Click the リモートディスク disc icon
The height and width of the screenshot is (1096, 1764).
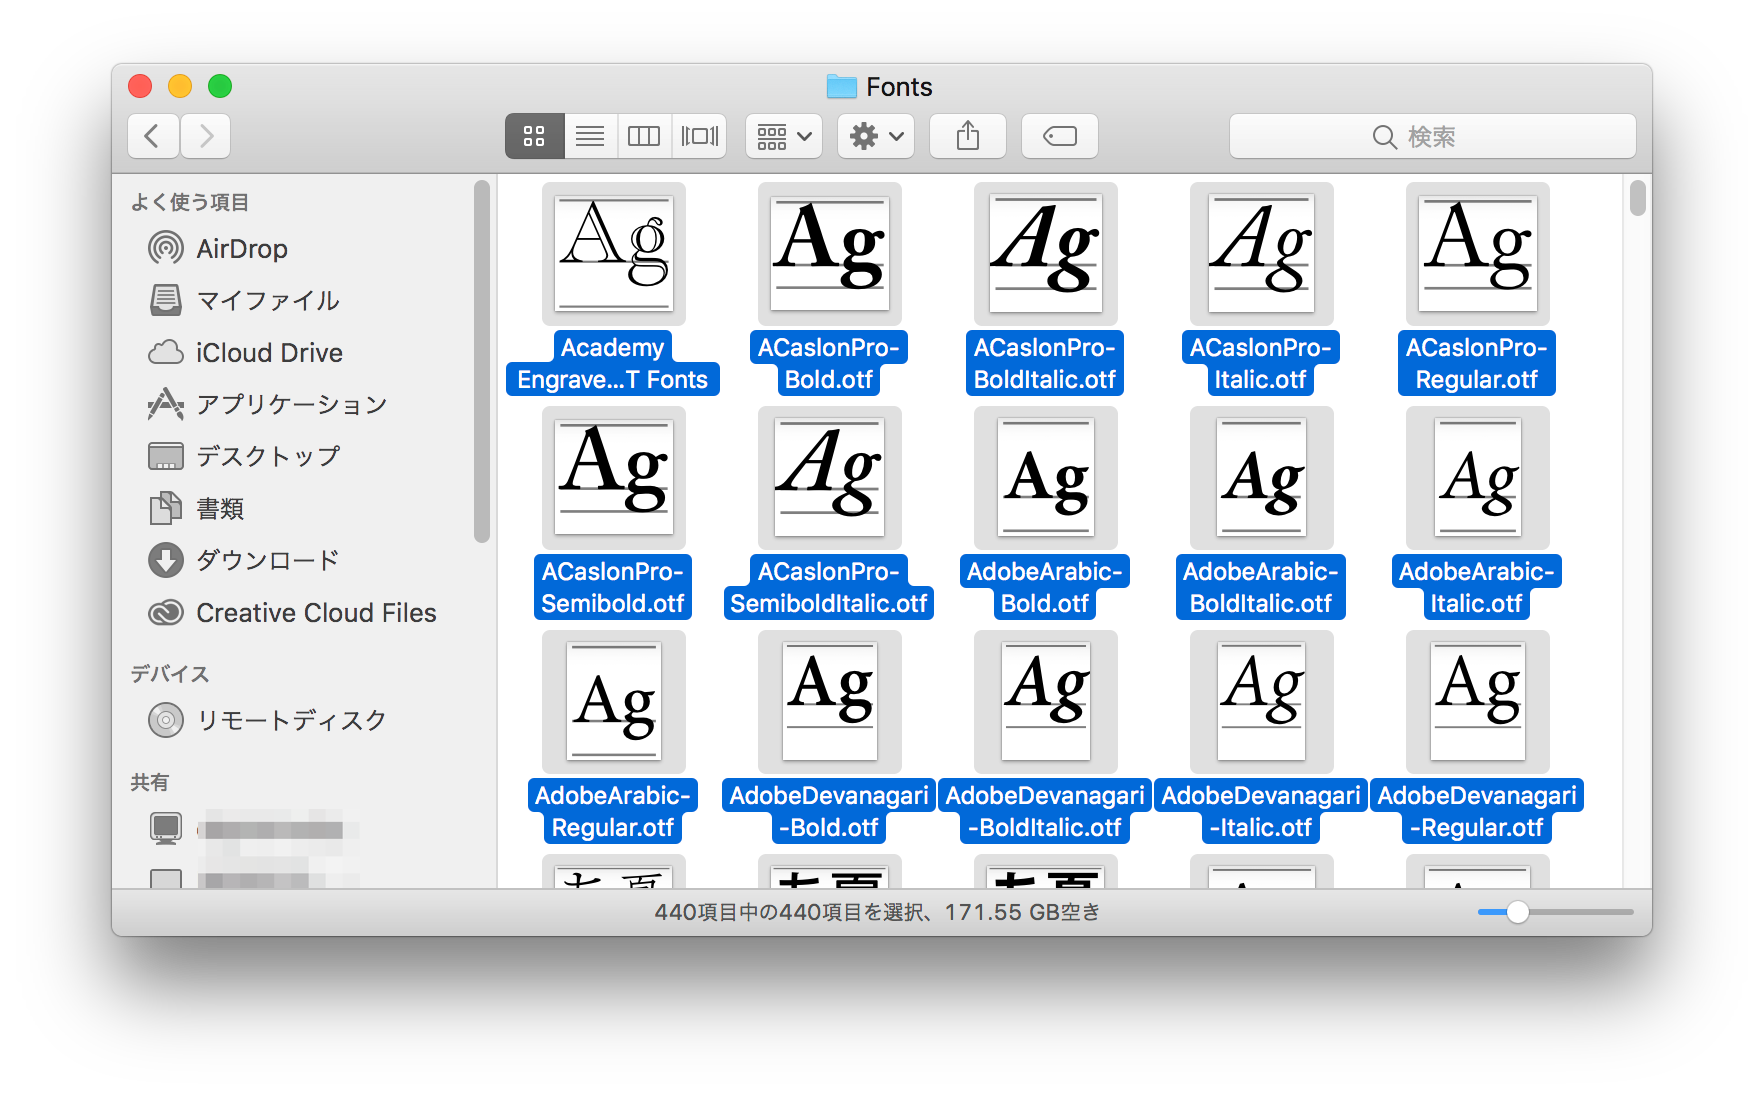[166, 720]
